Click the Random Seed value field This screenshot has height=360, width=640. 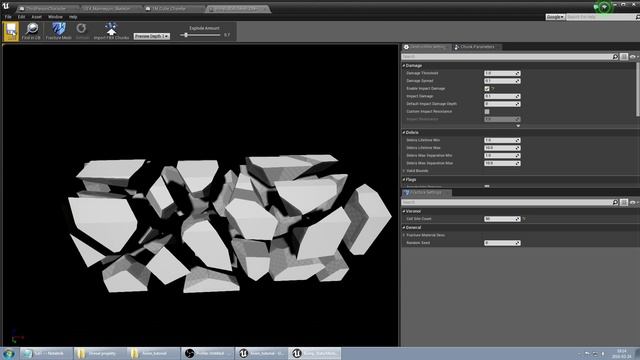(502, 243)
